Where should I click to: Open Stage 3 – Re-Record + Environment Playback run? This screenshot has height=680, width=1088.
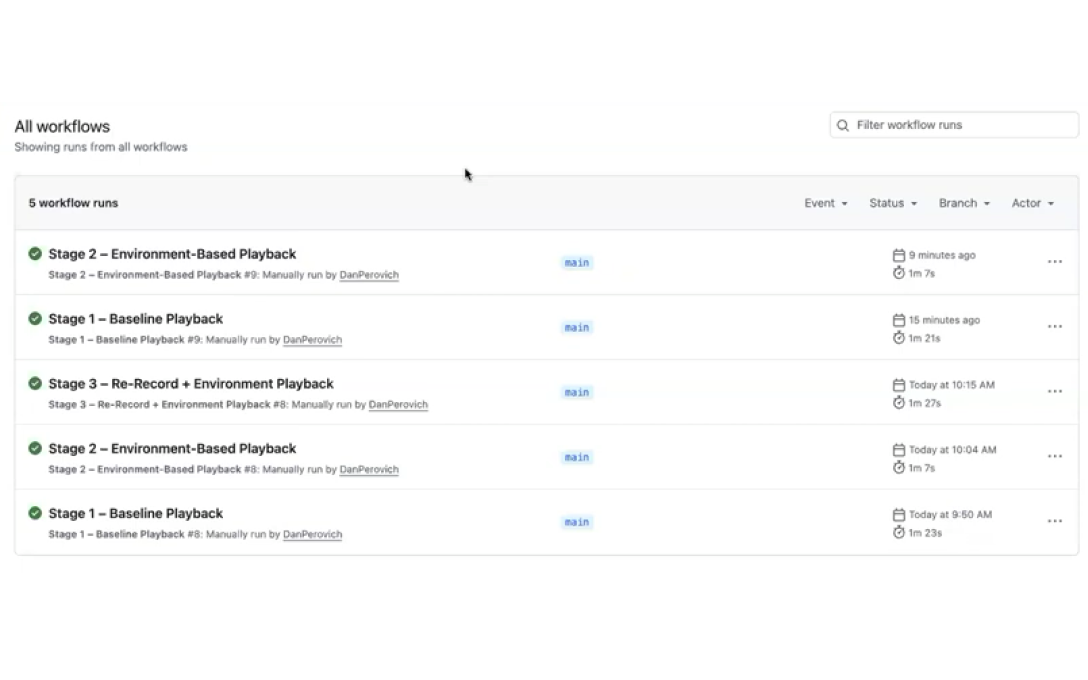pyautogui.click(x=191, y=384)
